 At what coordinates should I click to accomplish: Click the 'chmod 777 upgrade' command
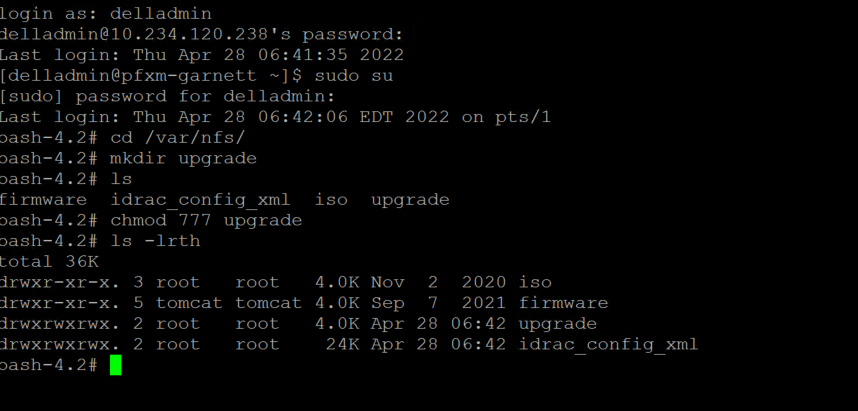(205, 220)
